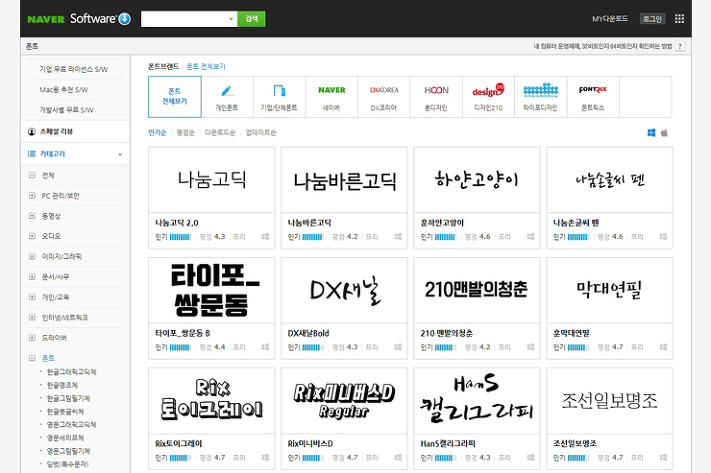711x473 pixels.
Task: Open the 나눔고딕 font preview image
Action: [x=211, y=180]
